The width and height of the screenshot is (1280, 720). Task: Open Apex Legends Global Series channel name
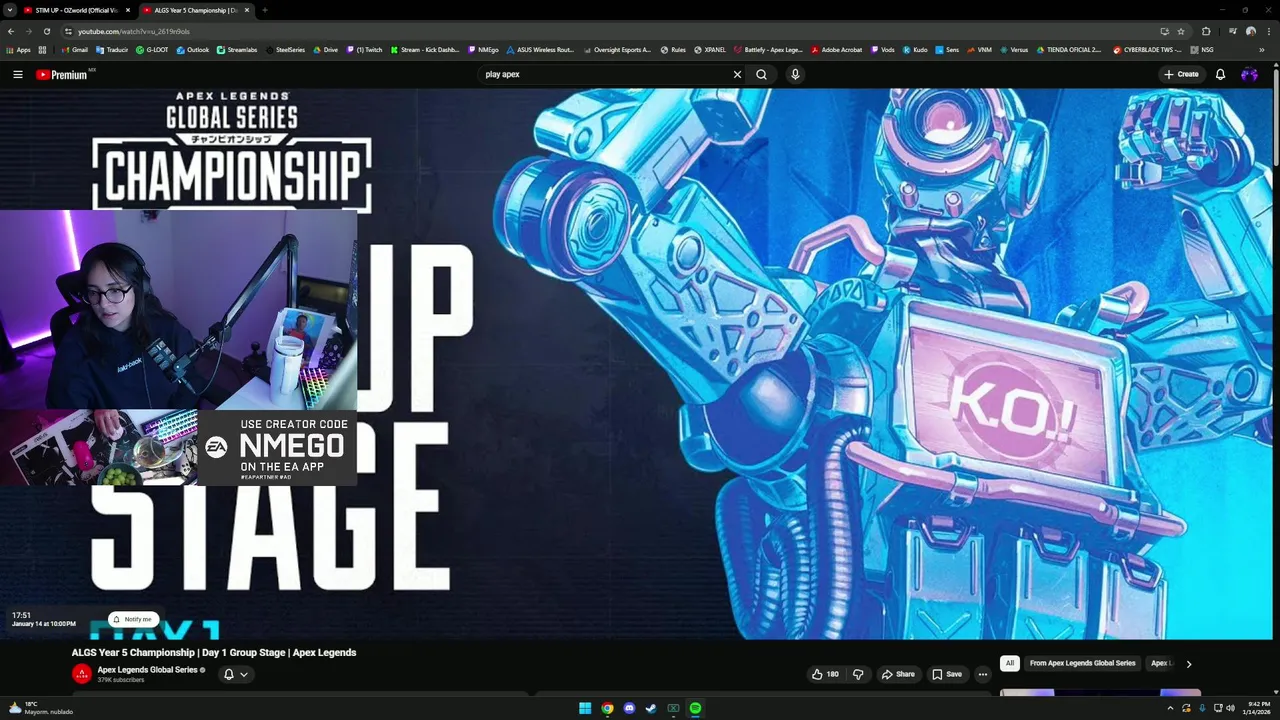pos(147,670)
